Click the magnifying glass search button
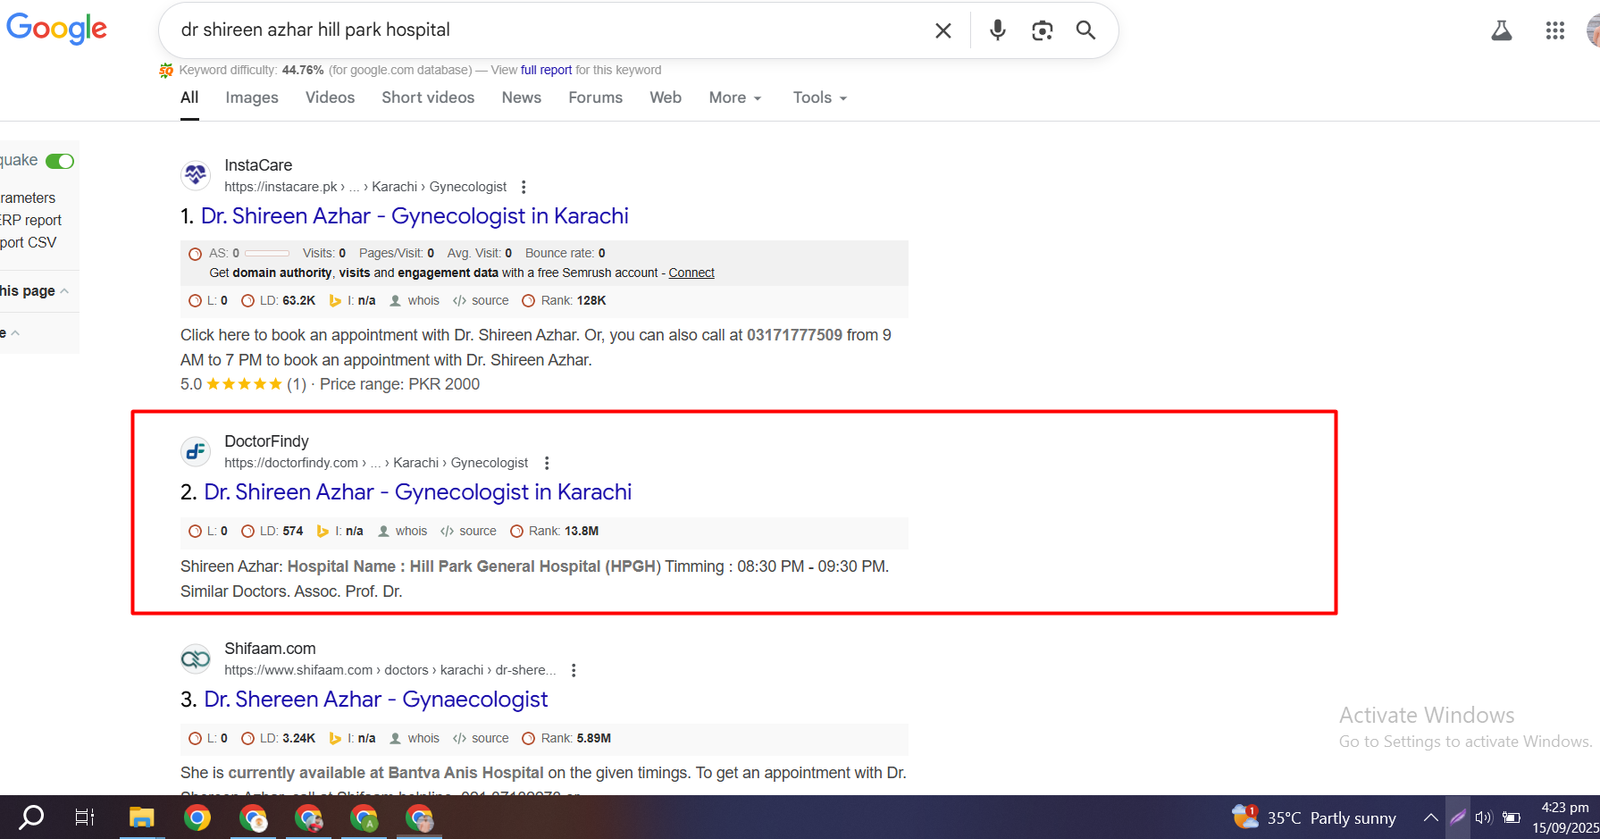1600x839 pixels. pyautogui.click(x=1086, y=31)
